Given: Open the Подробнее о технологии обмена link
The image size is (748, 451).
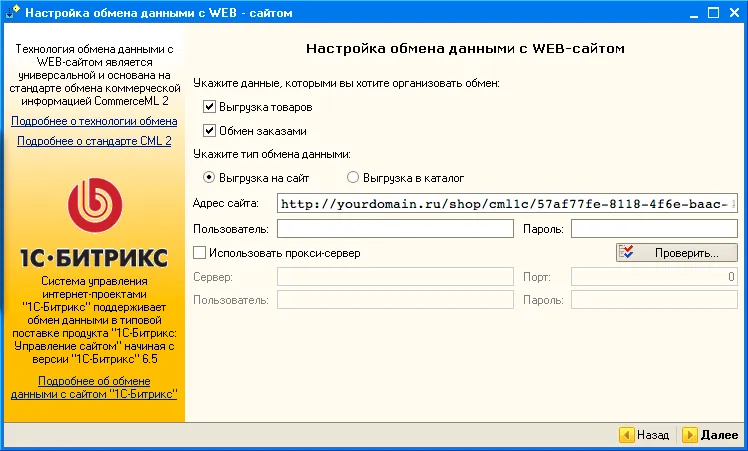Looking at the screenshot, I should pyautogui.click(x=94, y=121).
